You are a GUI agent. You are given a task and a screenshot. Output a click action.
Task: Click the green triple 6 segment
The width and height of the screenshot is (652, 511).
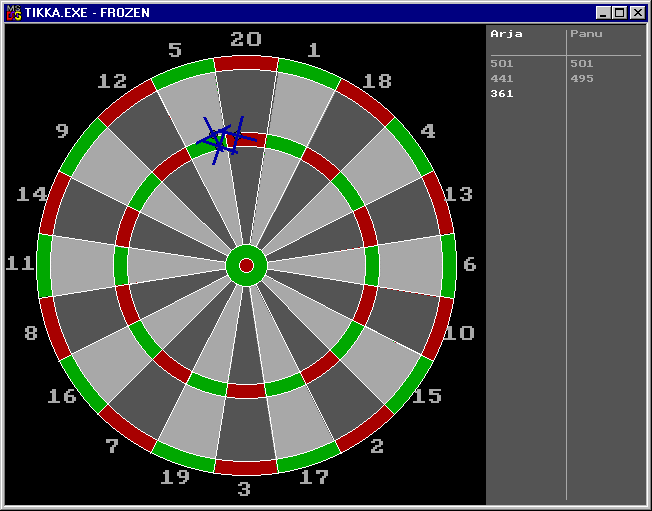pos(372,266)
